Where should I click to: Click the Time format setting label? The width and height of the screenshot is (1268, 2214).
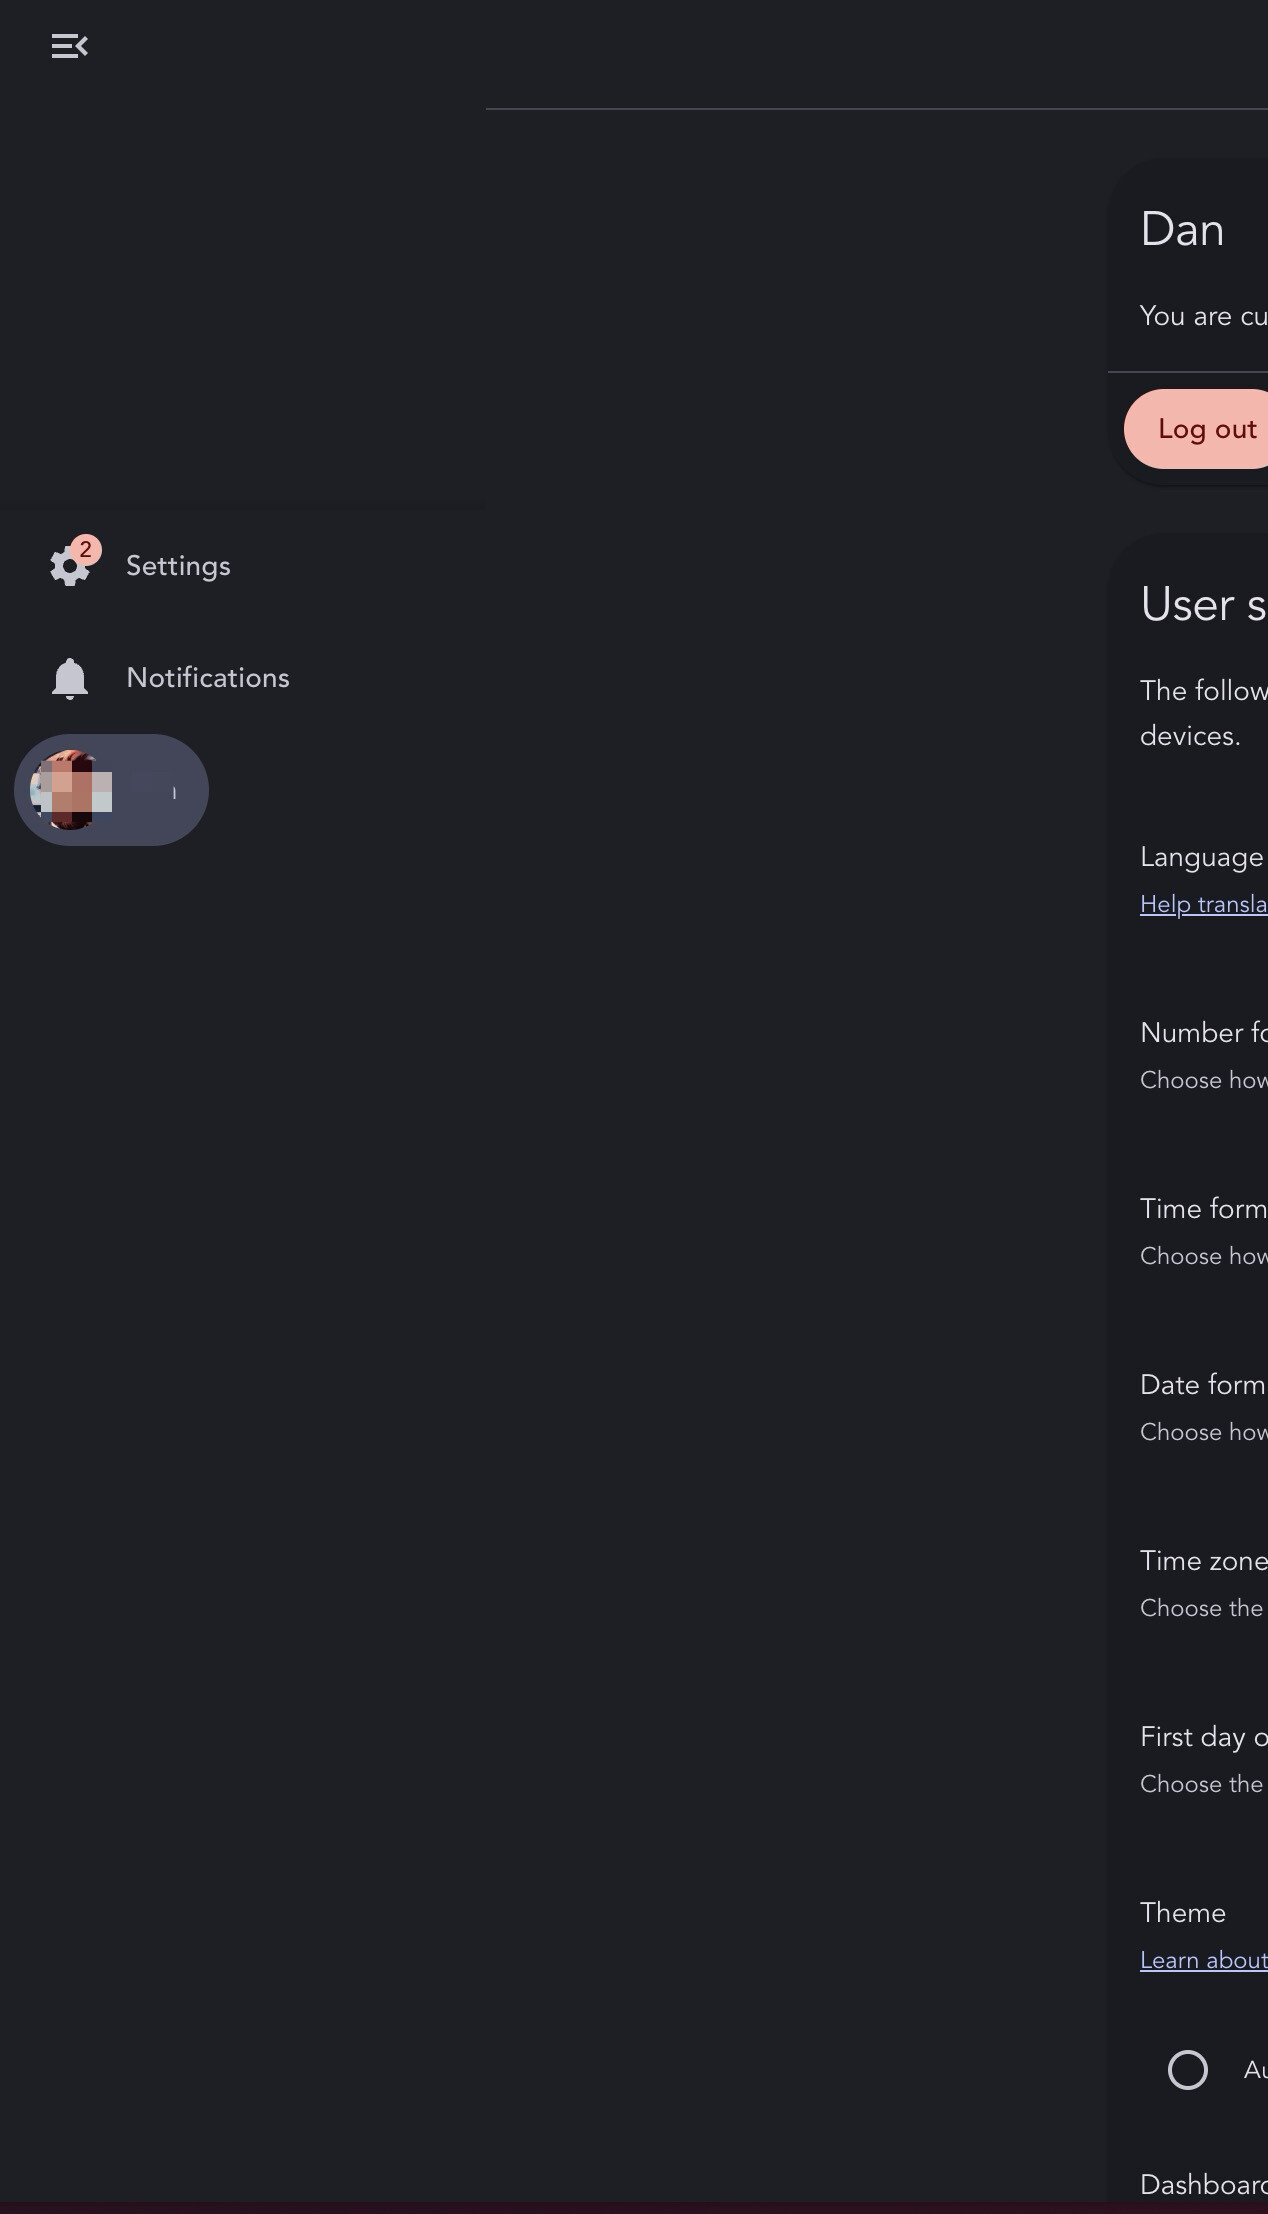[1203, 1209]
